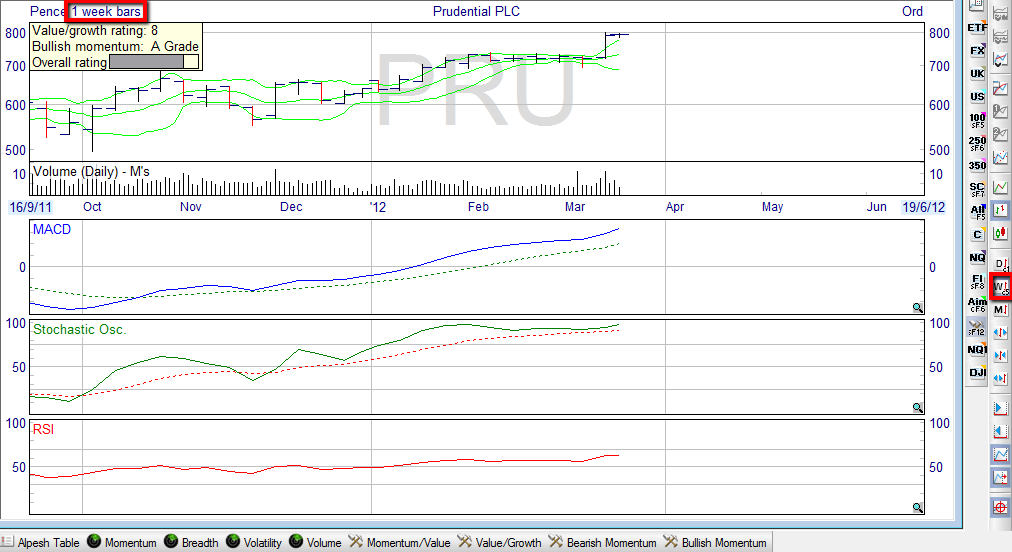Move chart back with blue left arrow
1012x552 pixels.
click(1000, 431)
